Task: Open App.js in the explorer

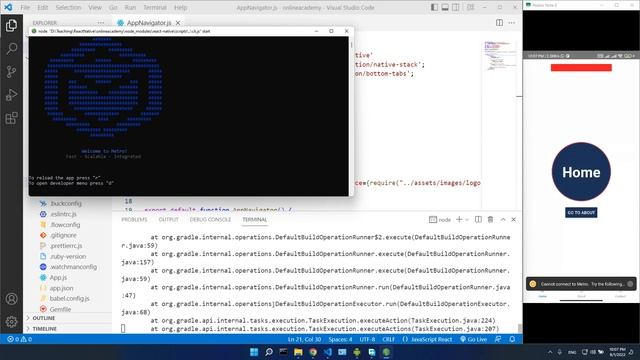Action: [x=58, y=278]
